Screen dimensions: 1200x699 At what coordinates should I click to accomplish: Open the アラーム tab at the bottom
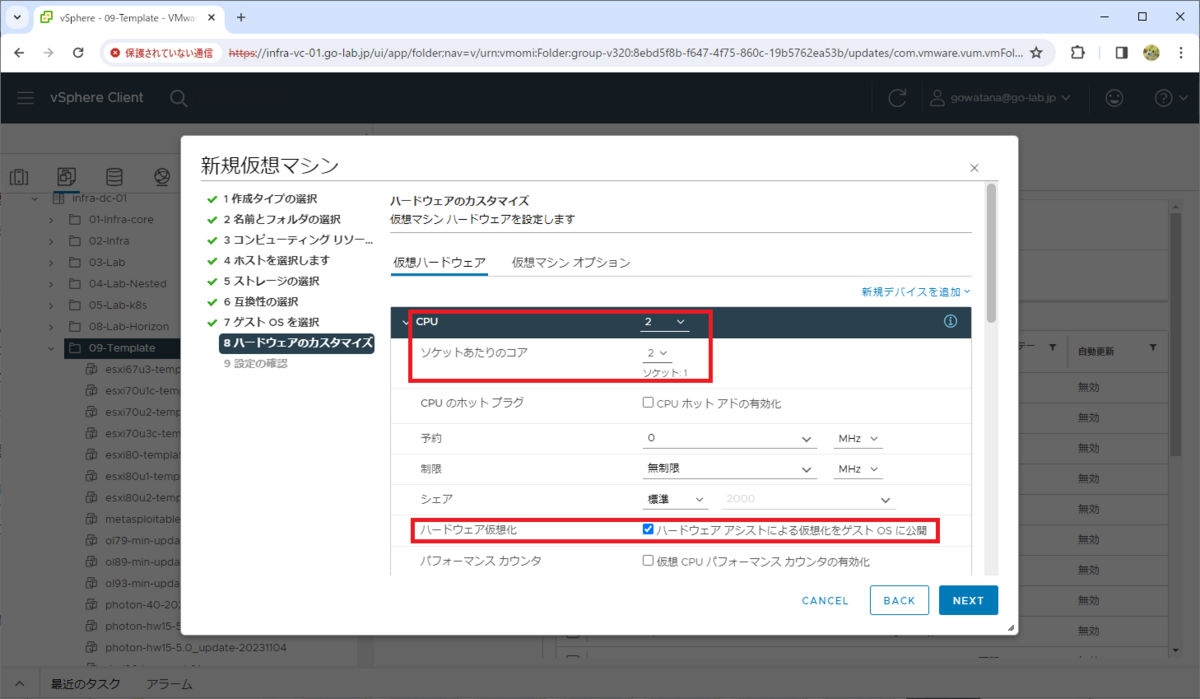pyautogui.click(x=169, y=684)
